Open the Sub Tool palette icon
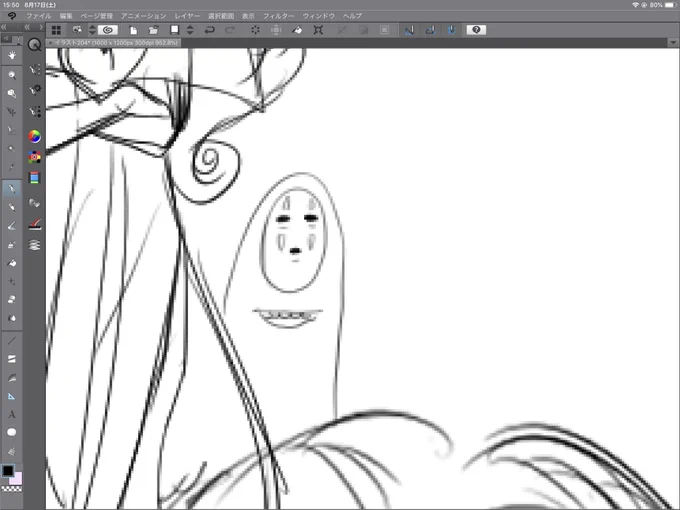The image size is (680, 510). tap(35, 69)
